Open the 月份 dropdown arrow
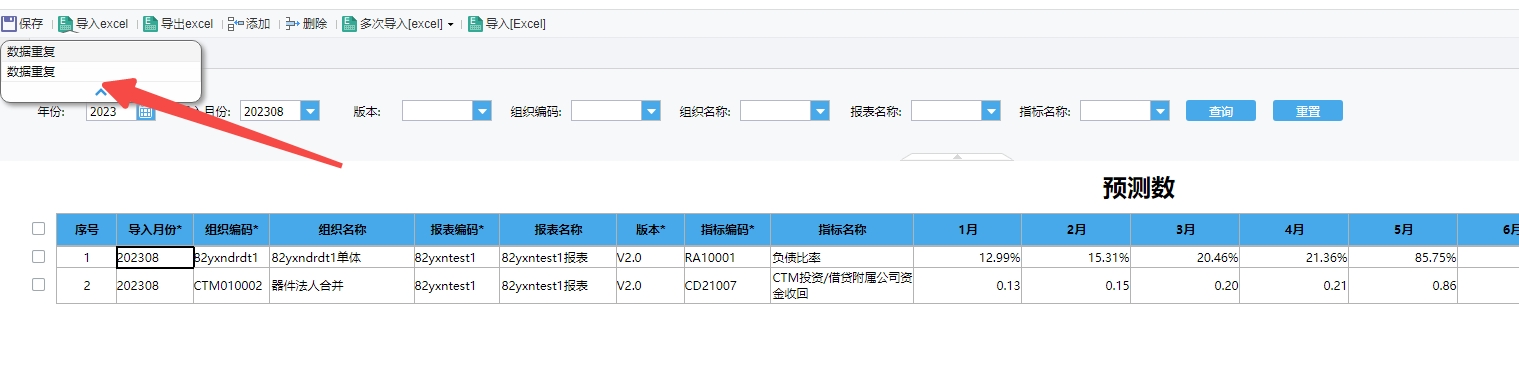The width and height of the screenshot is (1519, 391). 309,111
